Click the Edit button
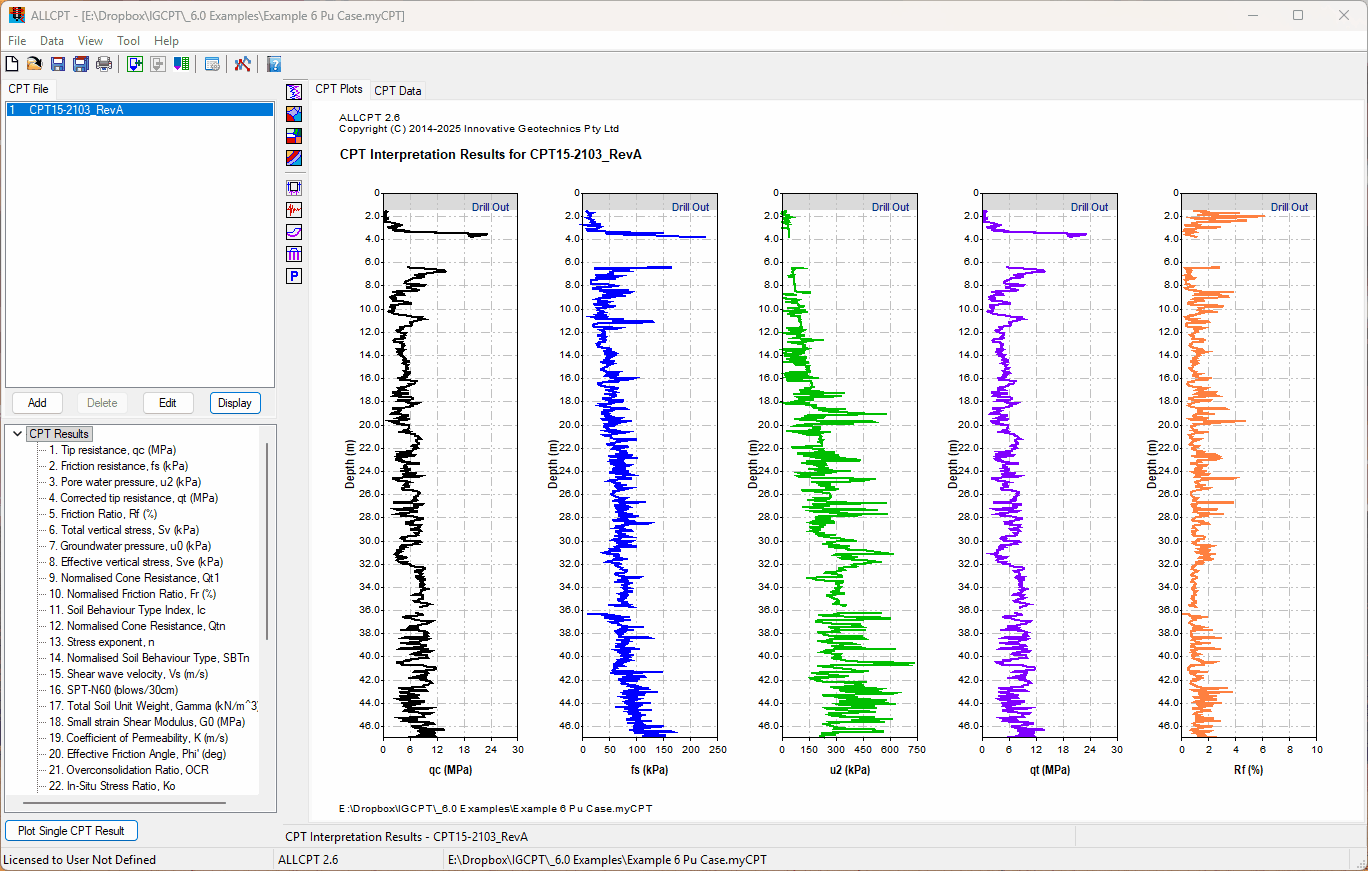 (x=167, y=403)
